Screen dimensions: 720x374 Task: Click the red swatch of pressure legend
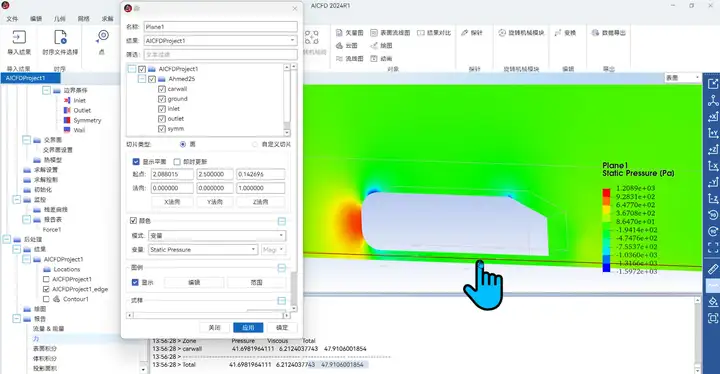click(607, 193)
